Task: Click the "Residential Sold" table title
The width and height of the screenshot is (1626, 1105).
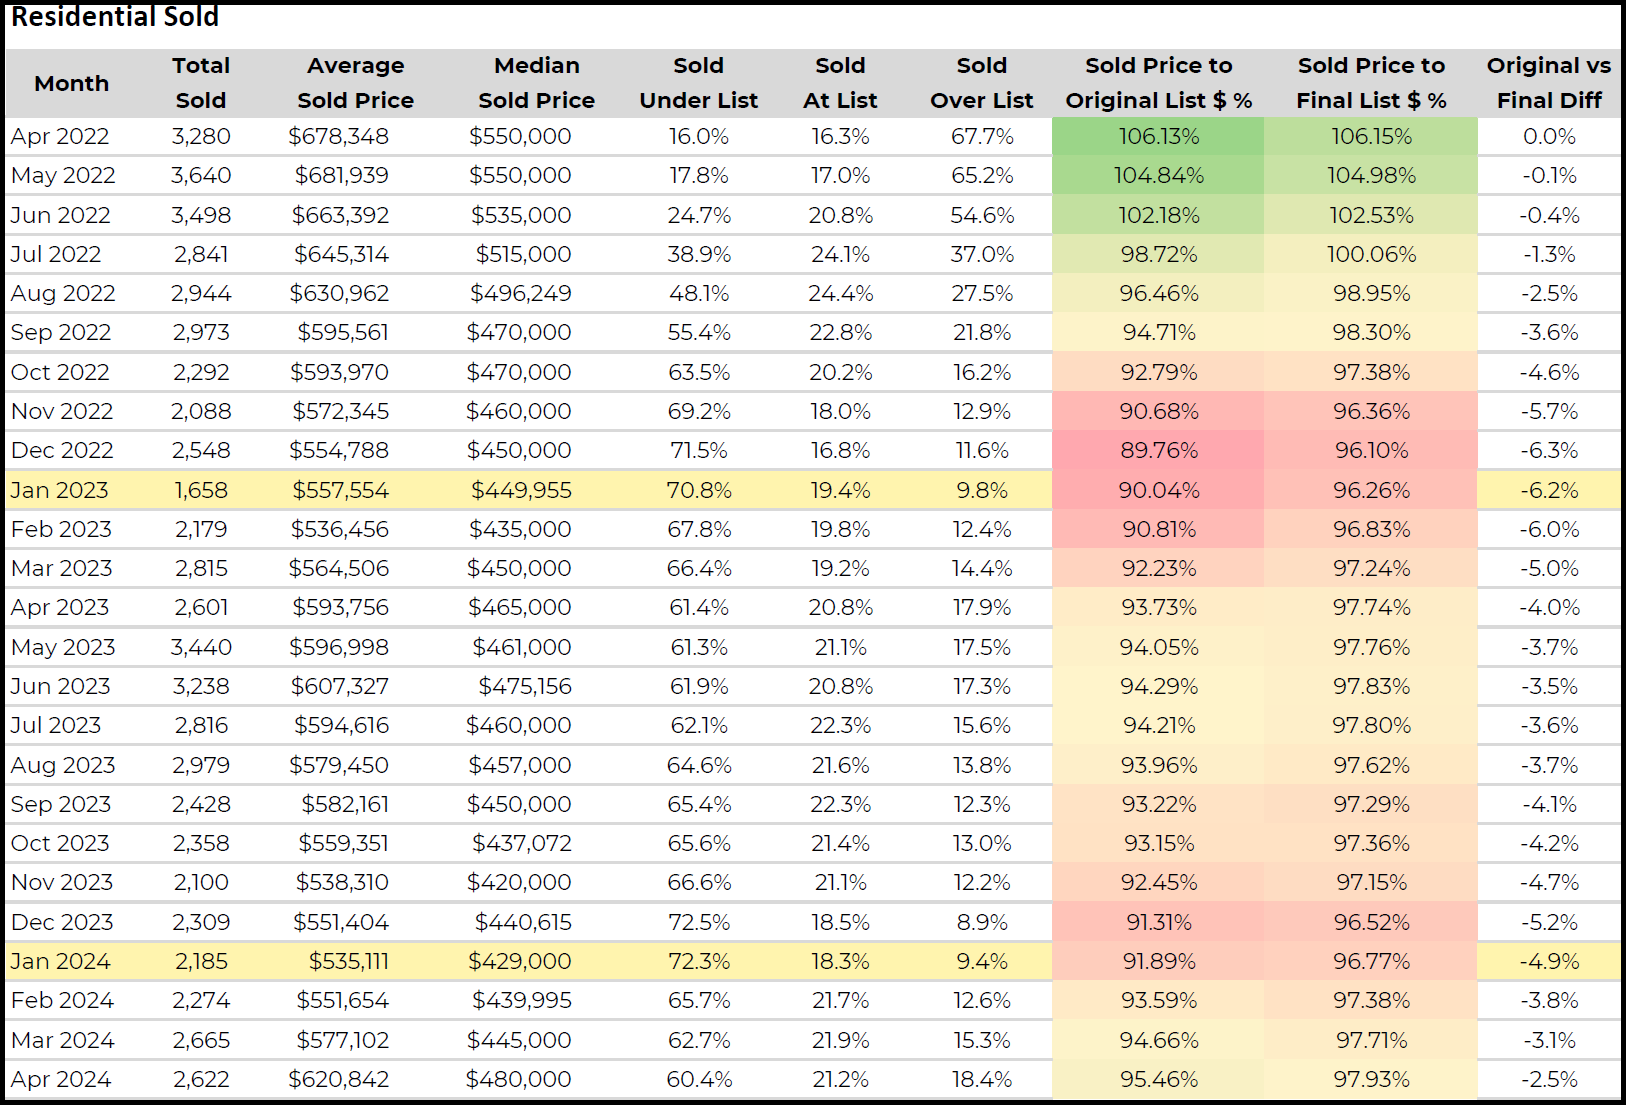Action: click(x=115, y=17)
